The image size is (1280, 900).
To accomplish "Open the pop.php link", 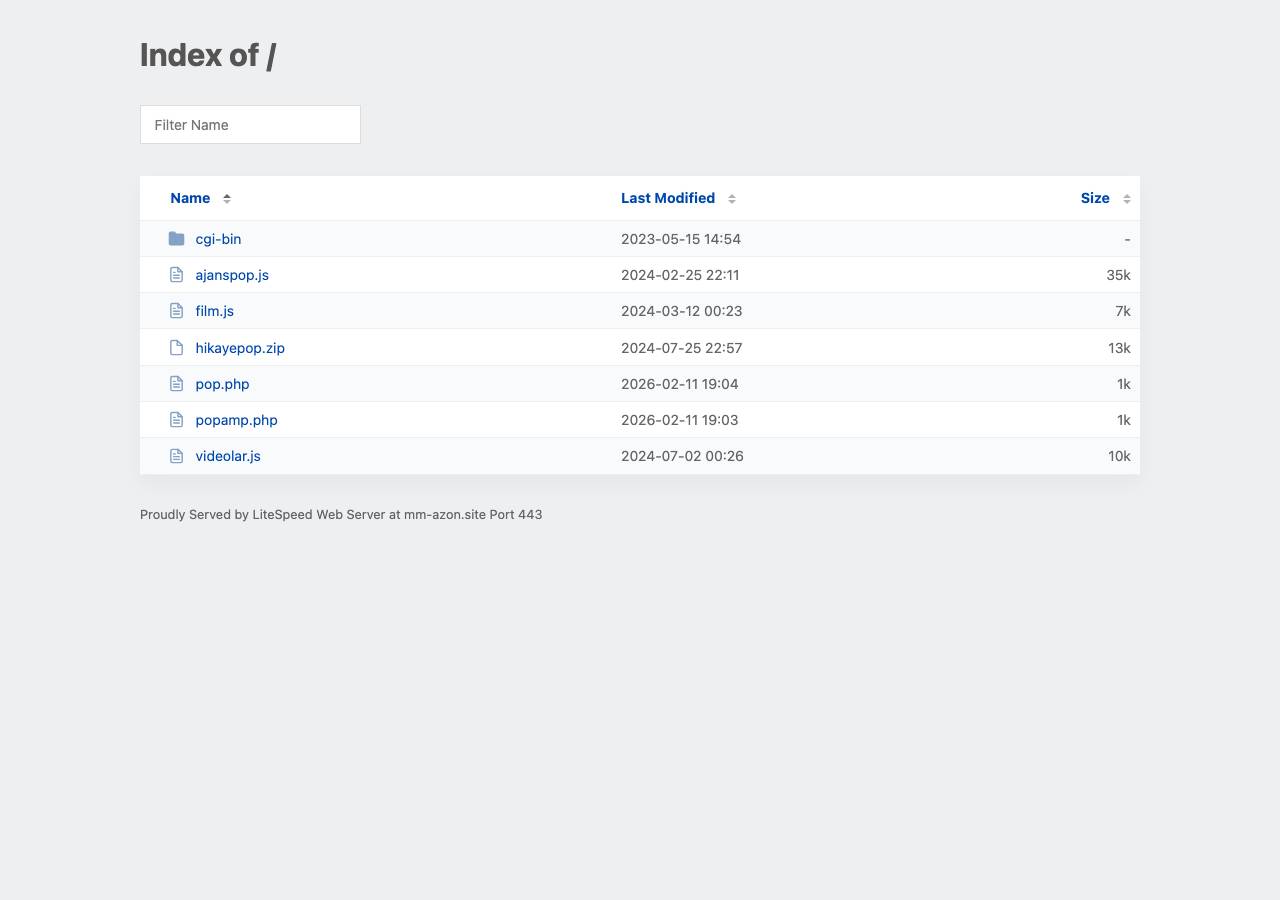I will tap(222, 384).
